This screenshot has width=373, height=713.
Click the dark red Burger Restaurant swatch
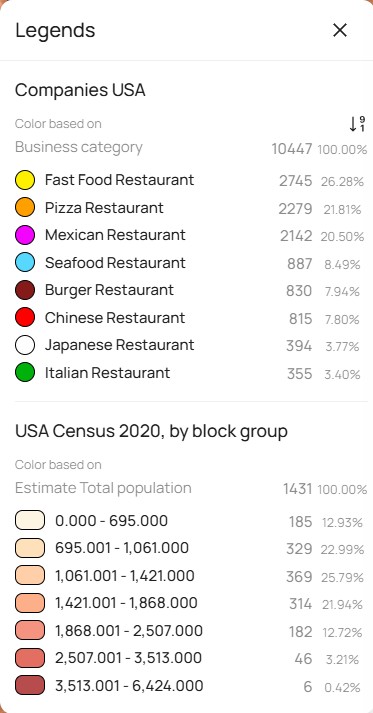pos(25,290)
